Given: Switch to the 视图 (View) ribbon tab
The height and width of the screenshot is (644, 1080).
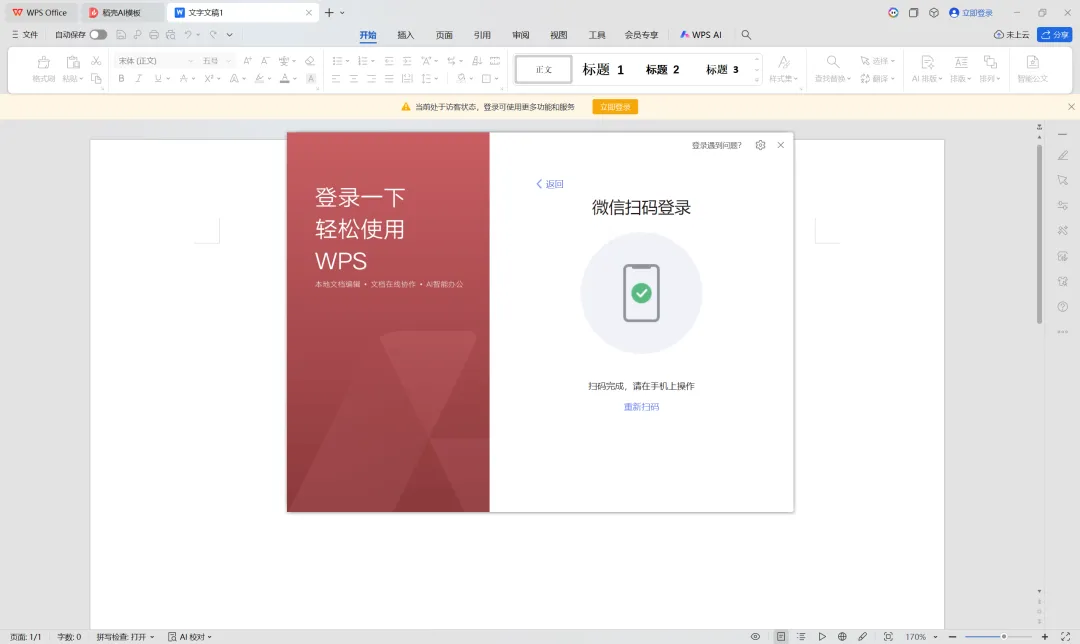Looking at the screenshot, I should click(x=559, y=34).
